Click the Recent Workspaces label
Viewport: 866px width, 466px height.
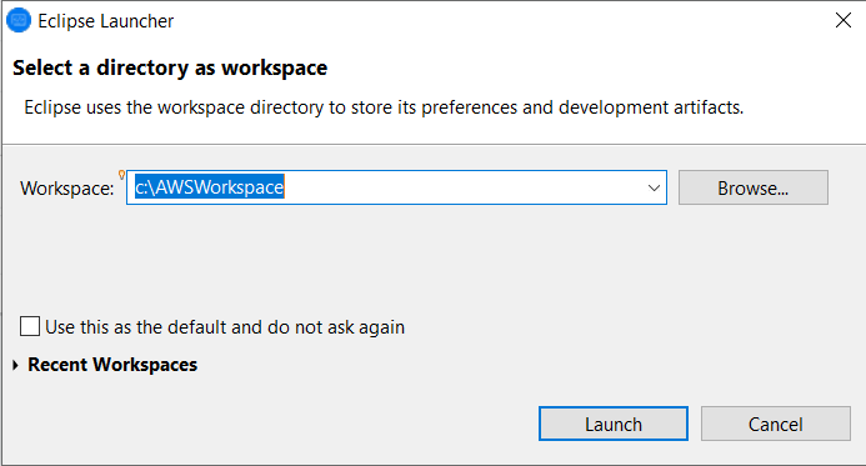point(112,365)
